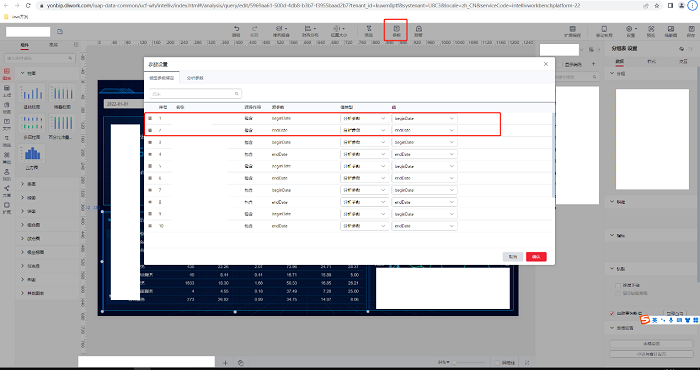Select the Charts icon in the left sidebar
The image size is (700, 370).
coord(7,71)
